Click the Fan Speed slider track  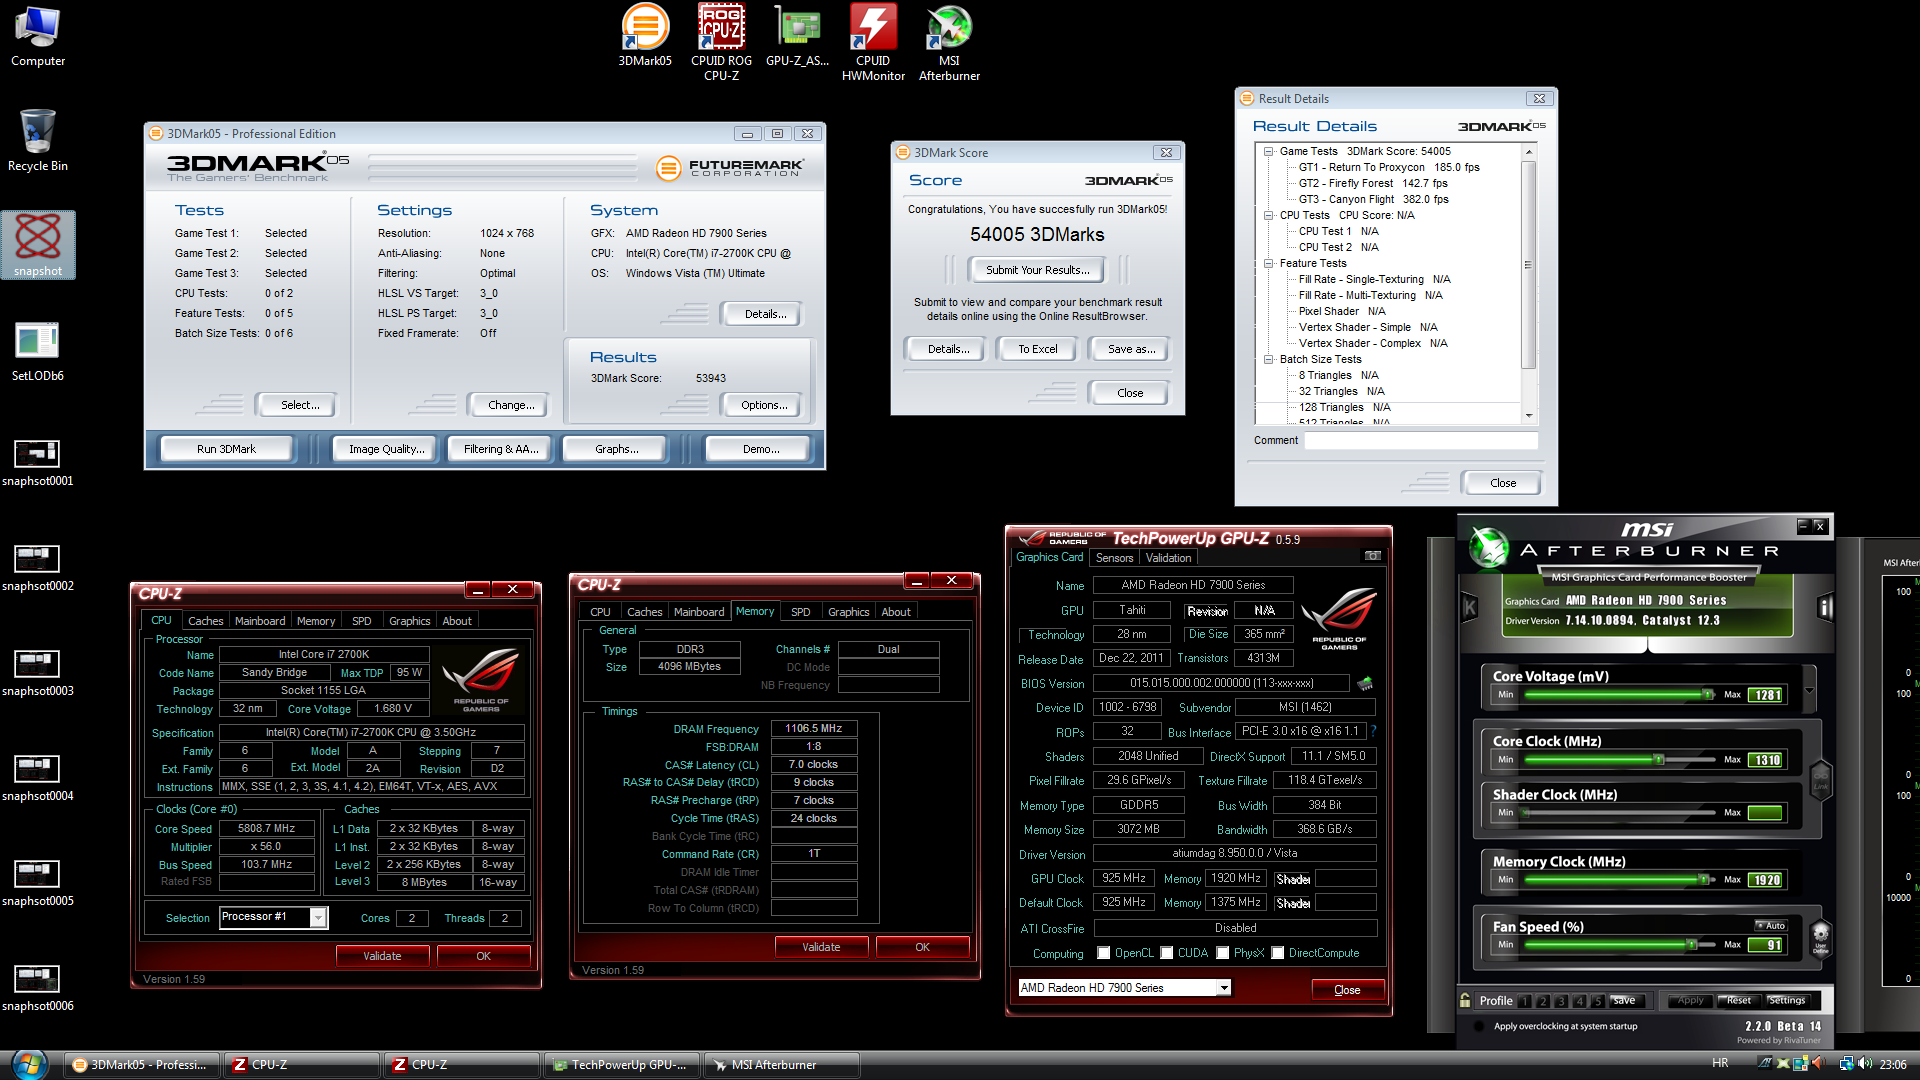tap(1619, 944)
